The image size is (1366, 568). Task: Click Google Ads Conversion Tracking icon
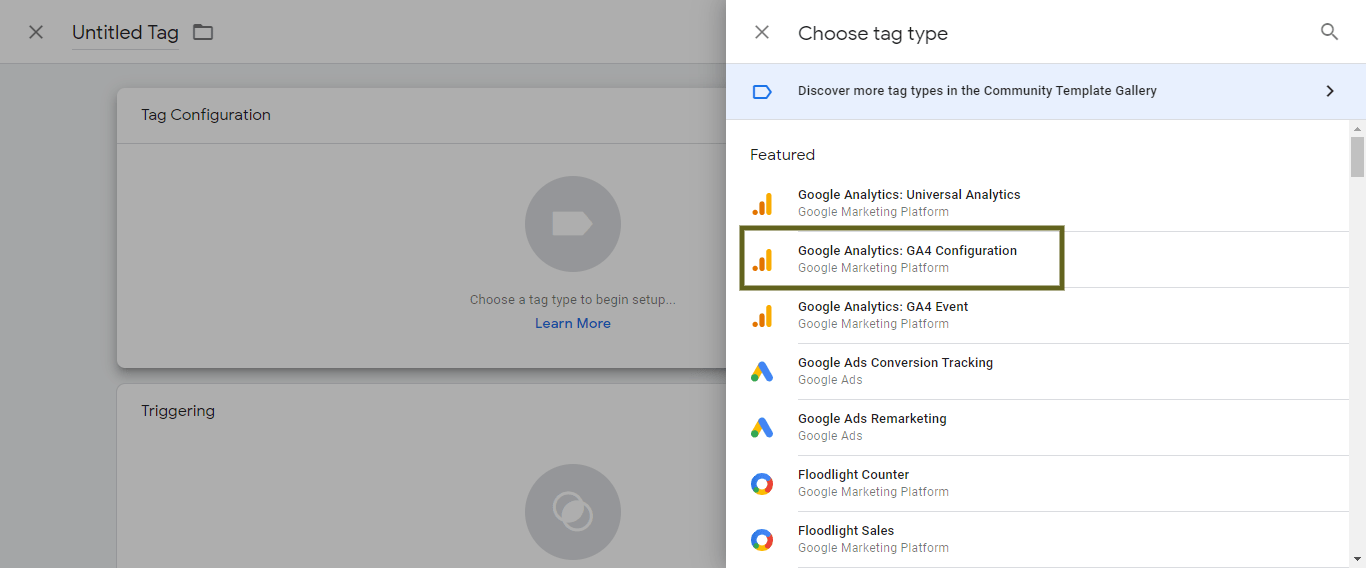(762, 371)
